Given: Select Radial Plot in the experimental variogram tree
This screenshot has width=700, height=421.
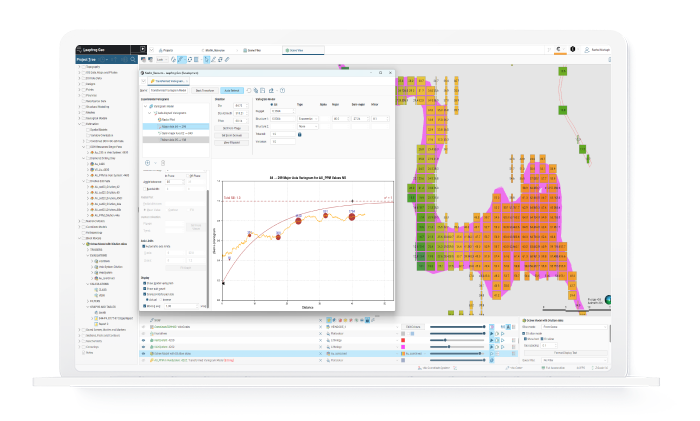Looking at the screenshot, I should (166, 120).
